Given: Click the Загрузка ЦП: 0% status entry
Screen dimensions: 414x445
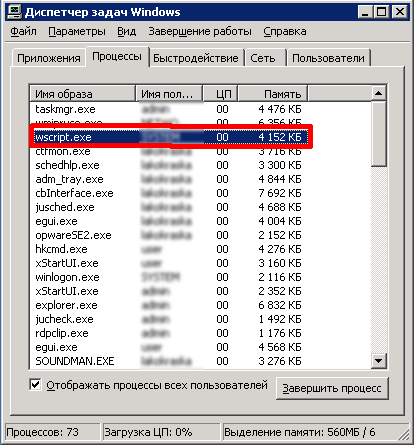Looking at the screenshot, I should click(162, 432).
